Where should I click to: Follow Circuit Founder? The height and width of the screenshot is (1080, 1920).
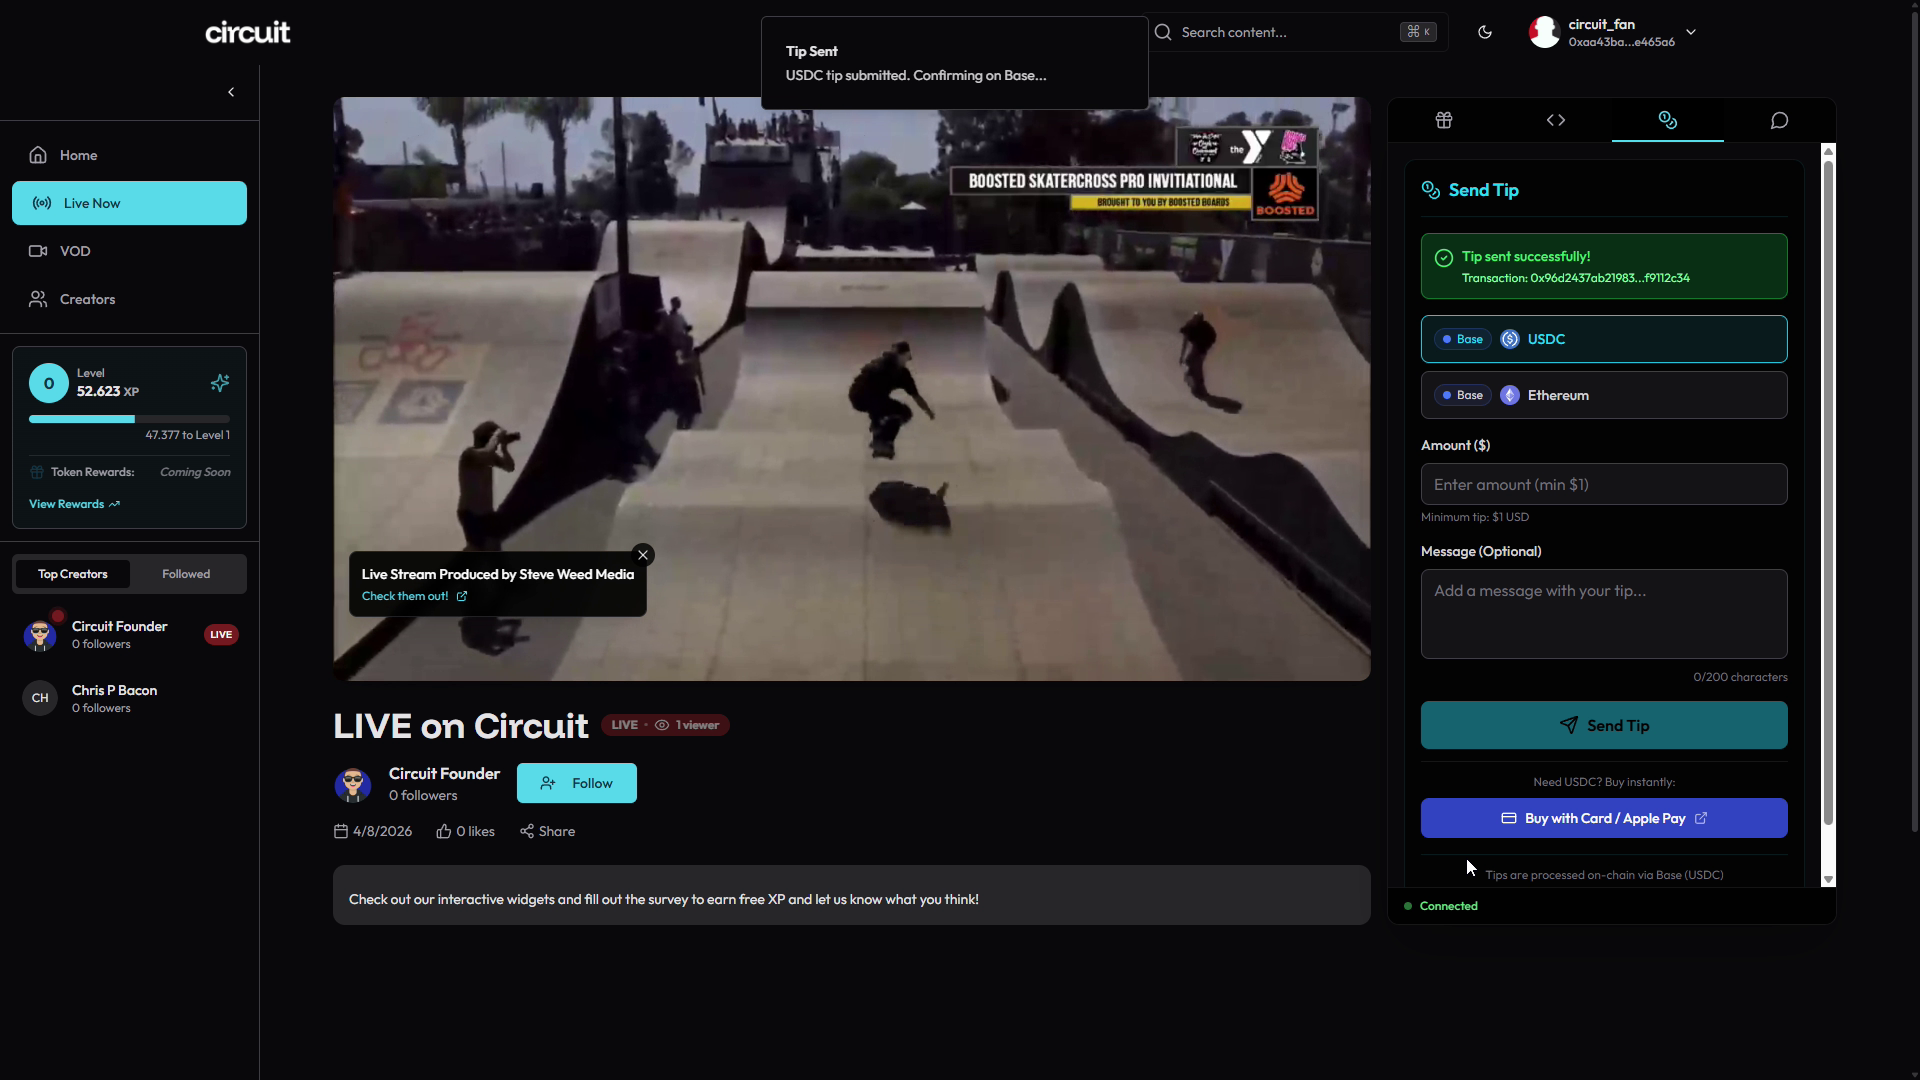click(576, 783)
